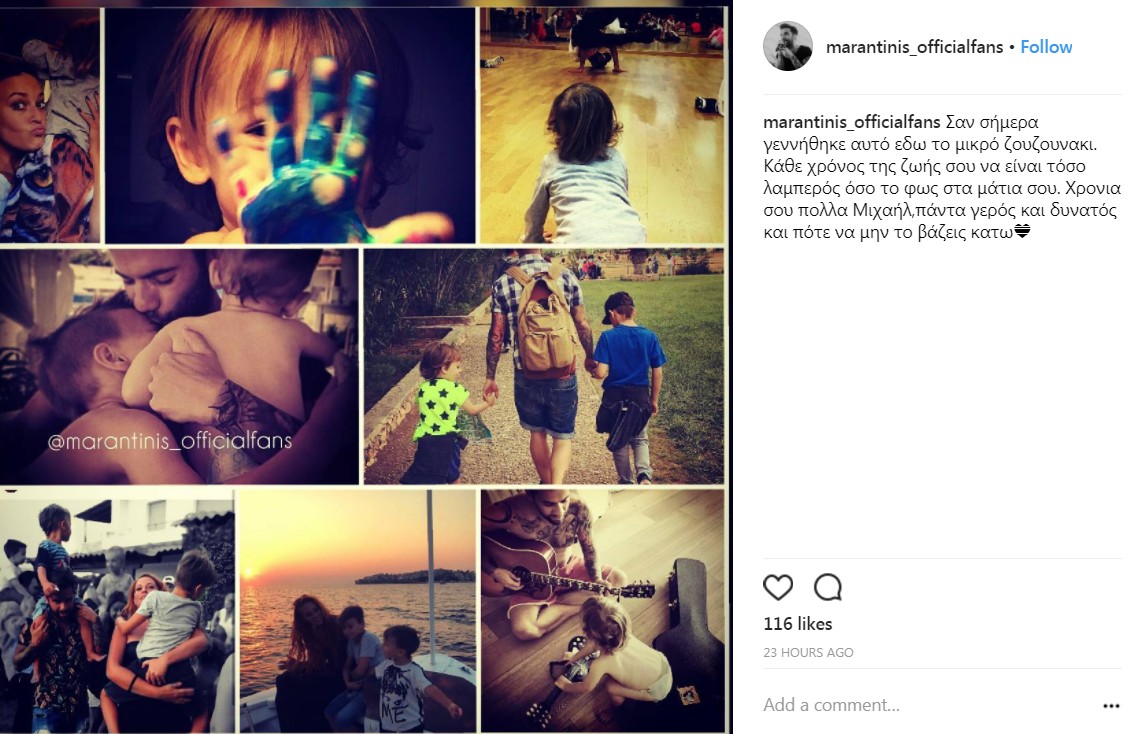Image resolution: width=1148 pixels, height=734 pixels.
Task: Select the father kissing baby photo
Action: [x=179, y=367]
